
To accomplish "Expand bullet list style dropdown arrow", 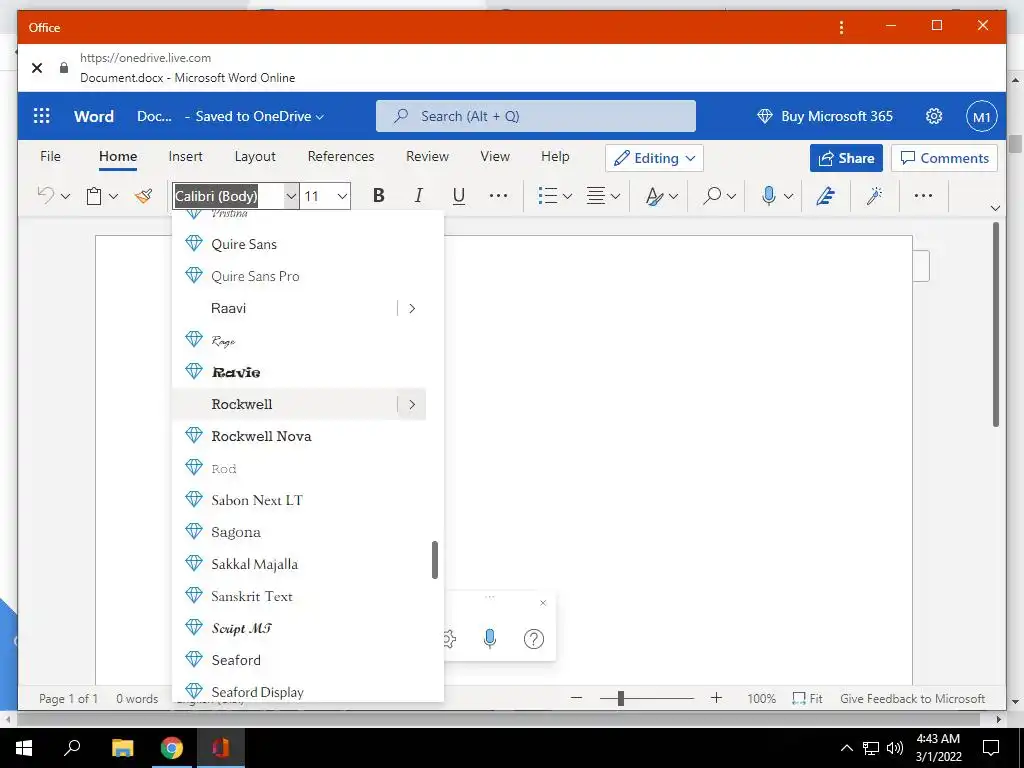I will pos(568,196).
